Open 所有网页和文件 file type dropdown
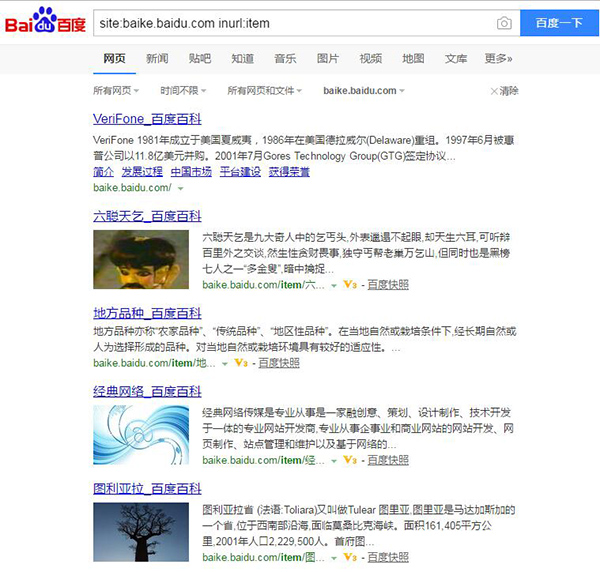600x572 pixels. pos(264,91)
